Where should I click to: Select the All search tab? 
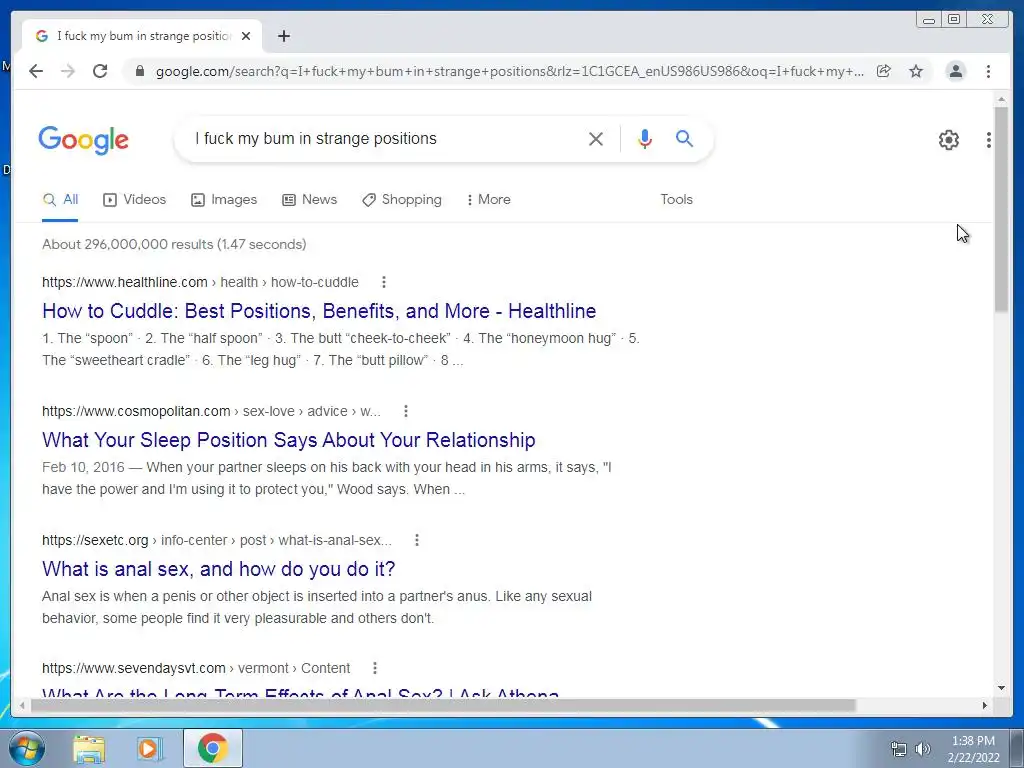60,200
